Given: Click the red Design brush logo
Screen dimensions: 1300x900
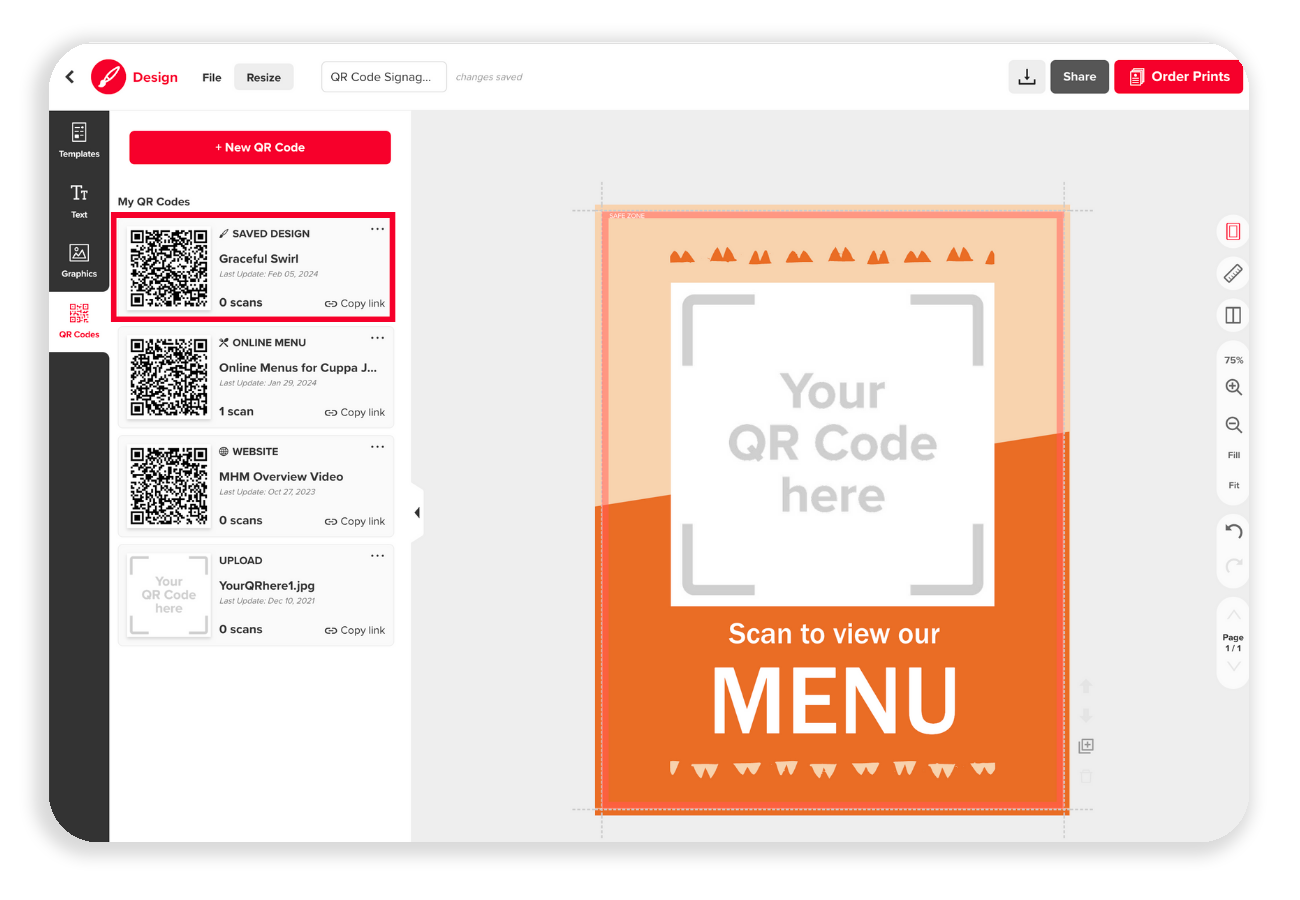Looking at the screenshot, I should click(108, 77).
